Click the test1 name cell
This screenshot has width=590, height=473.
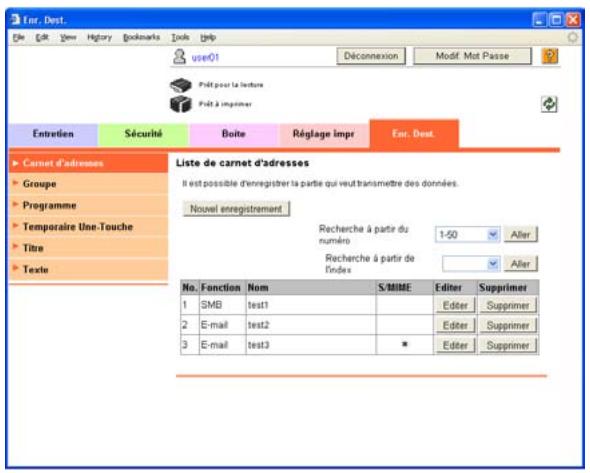pyautogui.click(x=311, y=305)
